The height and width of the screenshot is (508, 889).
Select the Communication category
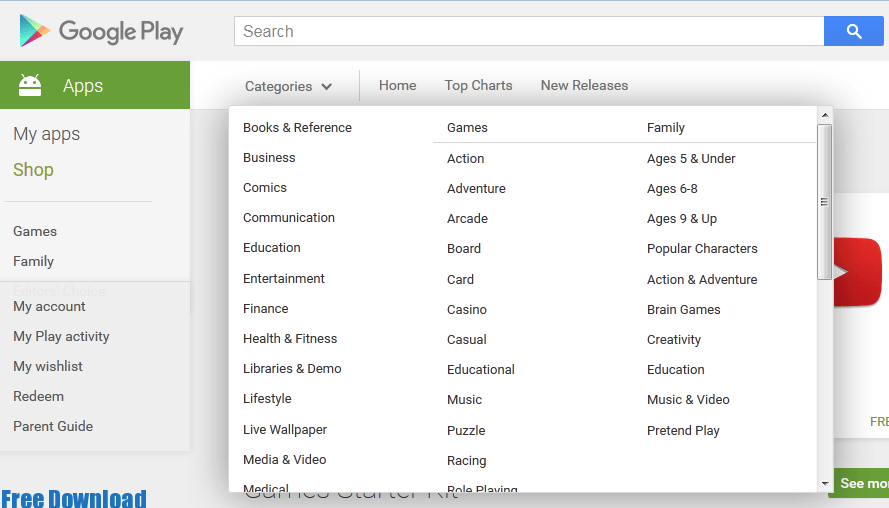point(289,218)
